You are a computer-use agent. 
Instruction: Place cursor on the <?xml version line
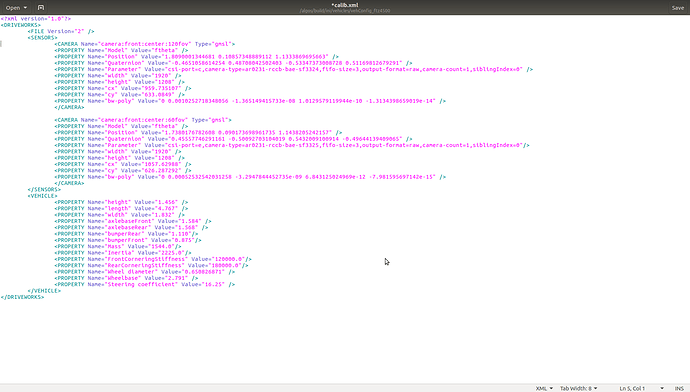[36, 19]
